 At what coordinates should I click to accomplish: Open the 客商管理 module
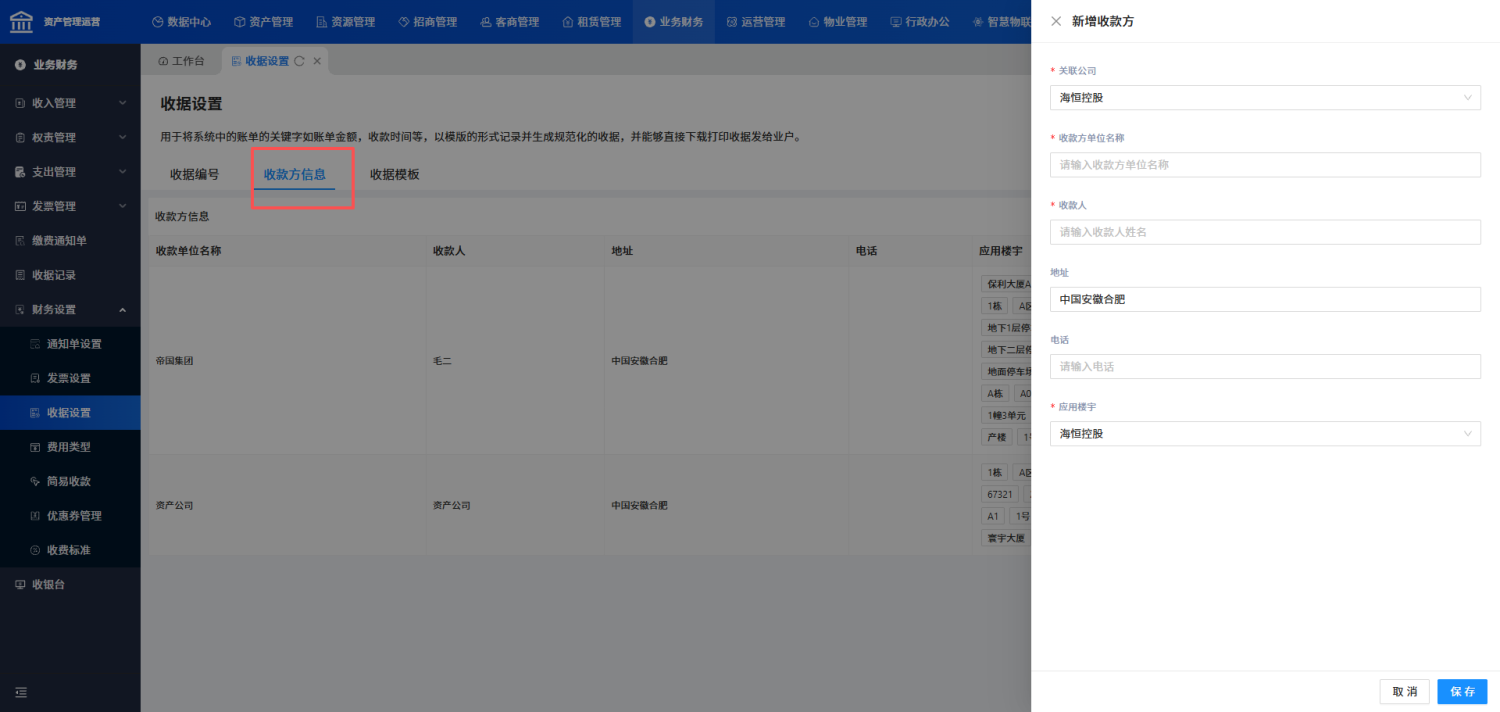pyautogui.click(x=509, y=22)
